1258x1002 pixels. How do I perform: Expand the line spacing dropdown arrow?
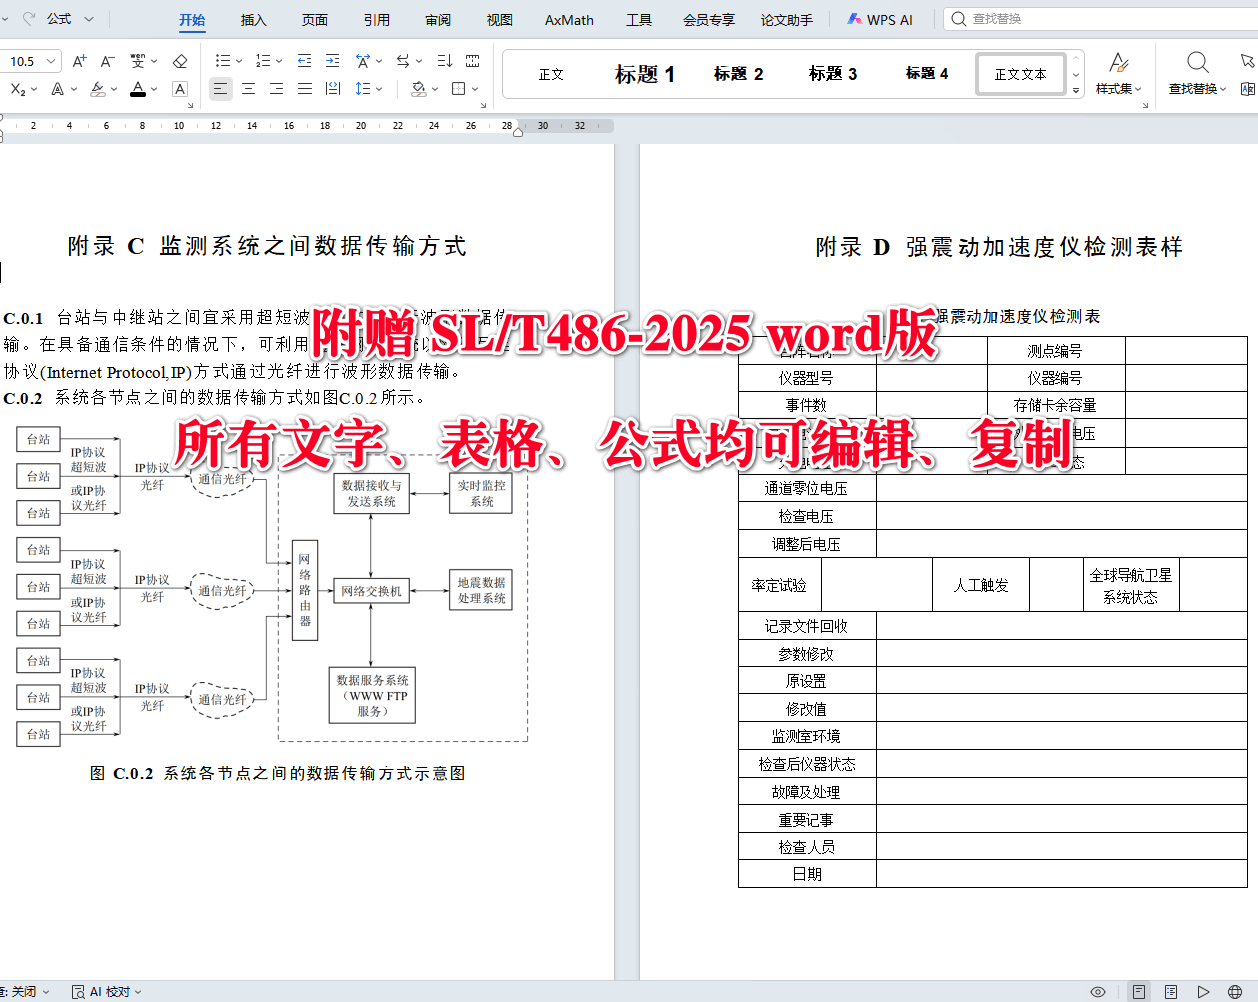click(x=379, y=89)
